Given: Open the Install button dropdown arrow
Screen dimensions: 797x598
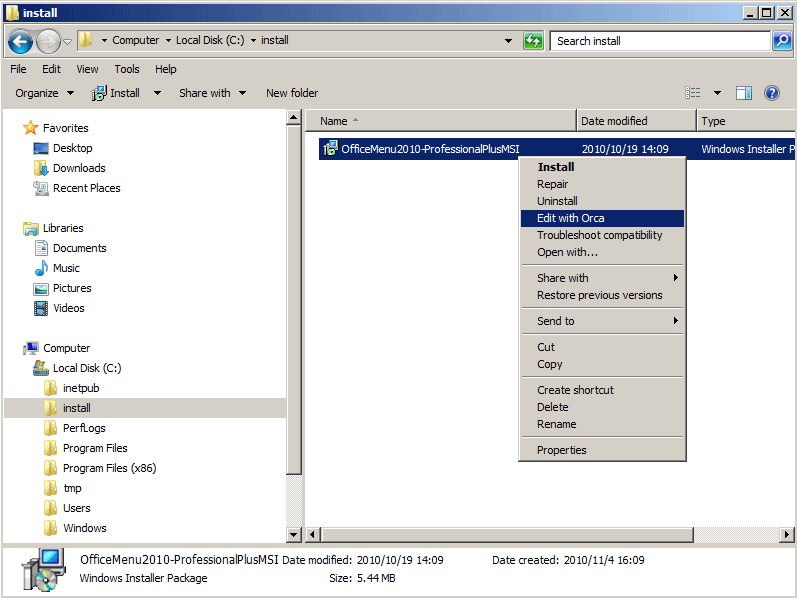Looking at the screenshot, I should point(158,93).
